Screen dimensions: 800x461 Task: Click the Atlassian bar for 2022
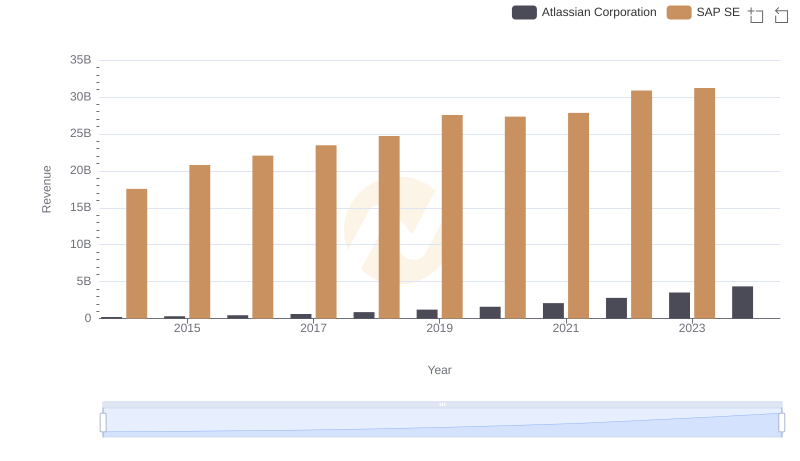coord(616,308)
